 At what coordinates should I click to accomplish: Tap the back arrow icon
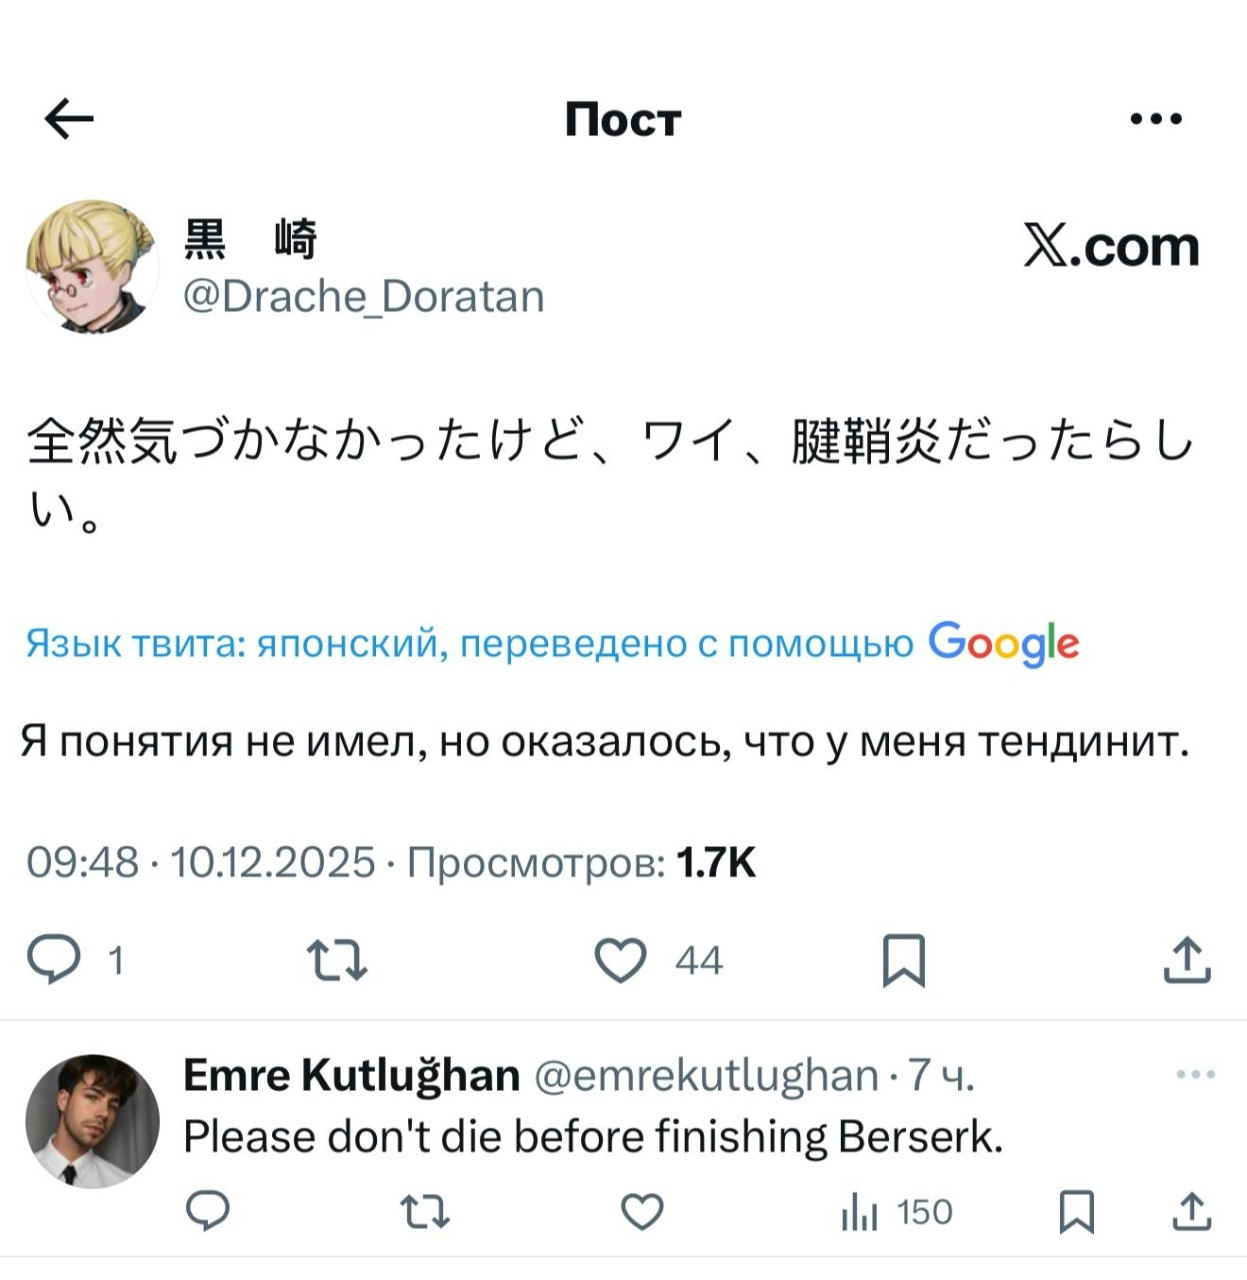(69, 119)
